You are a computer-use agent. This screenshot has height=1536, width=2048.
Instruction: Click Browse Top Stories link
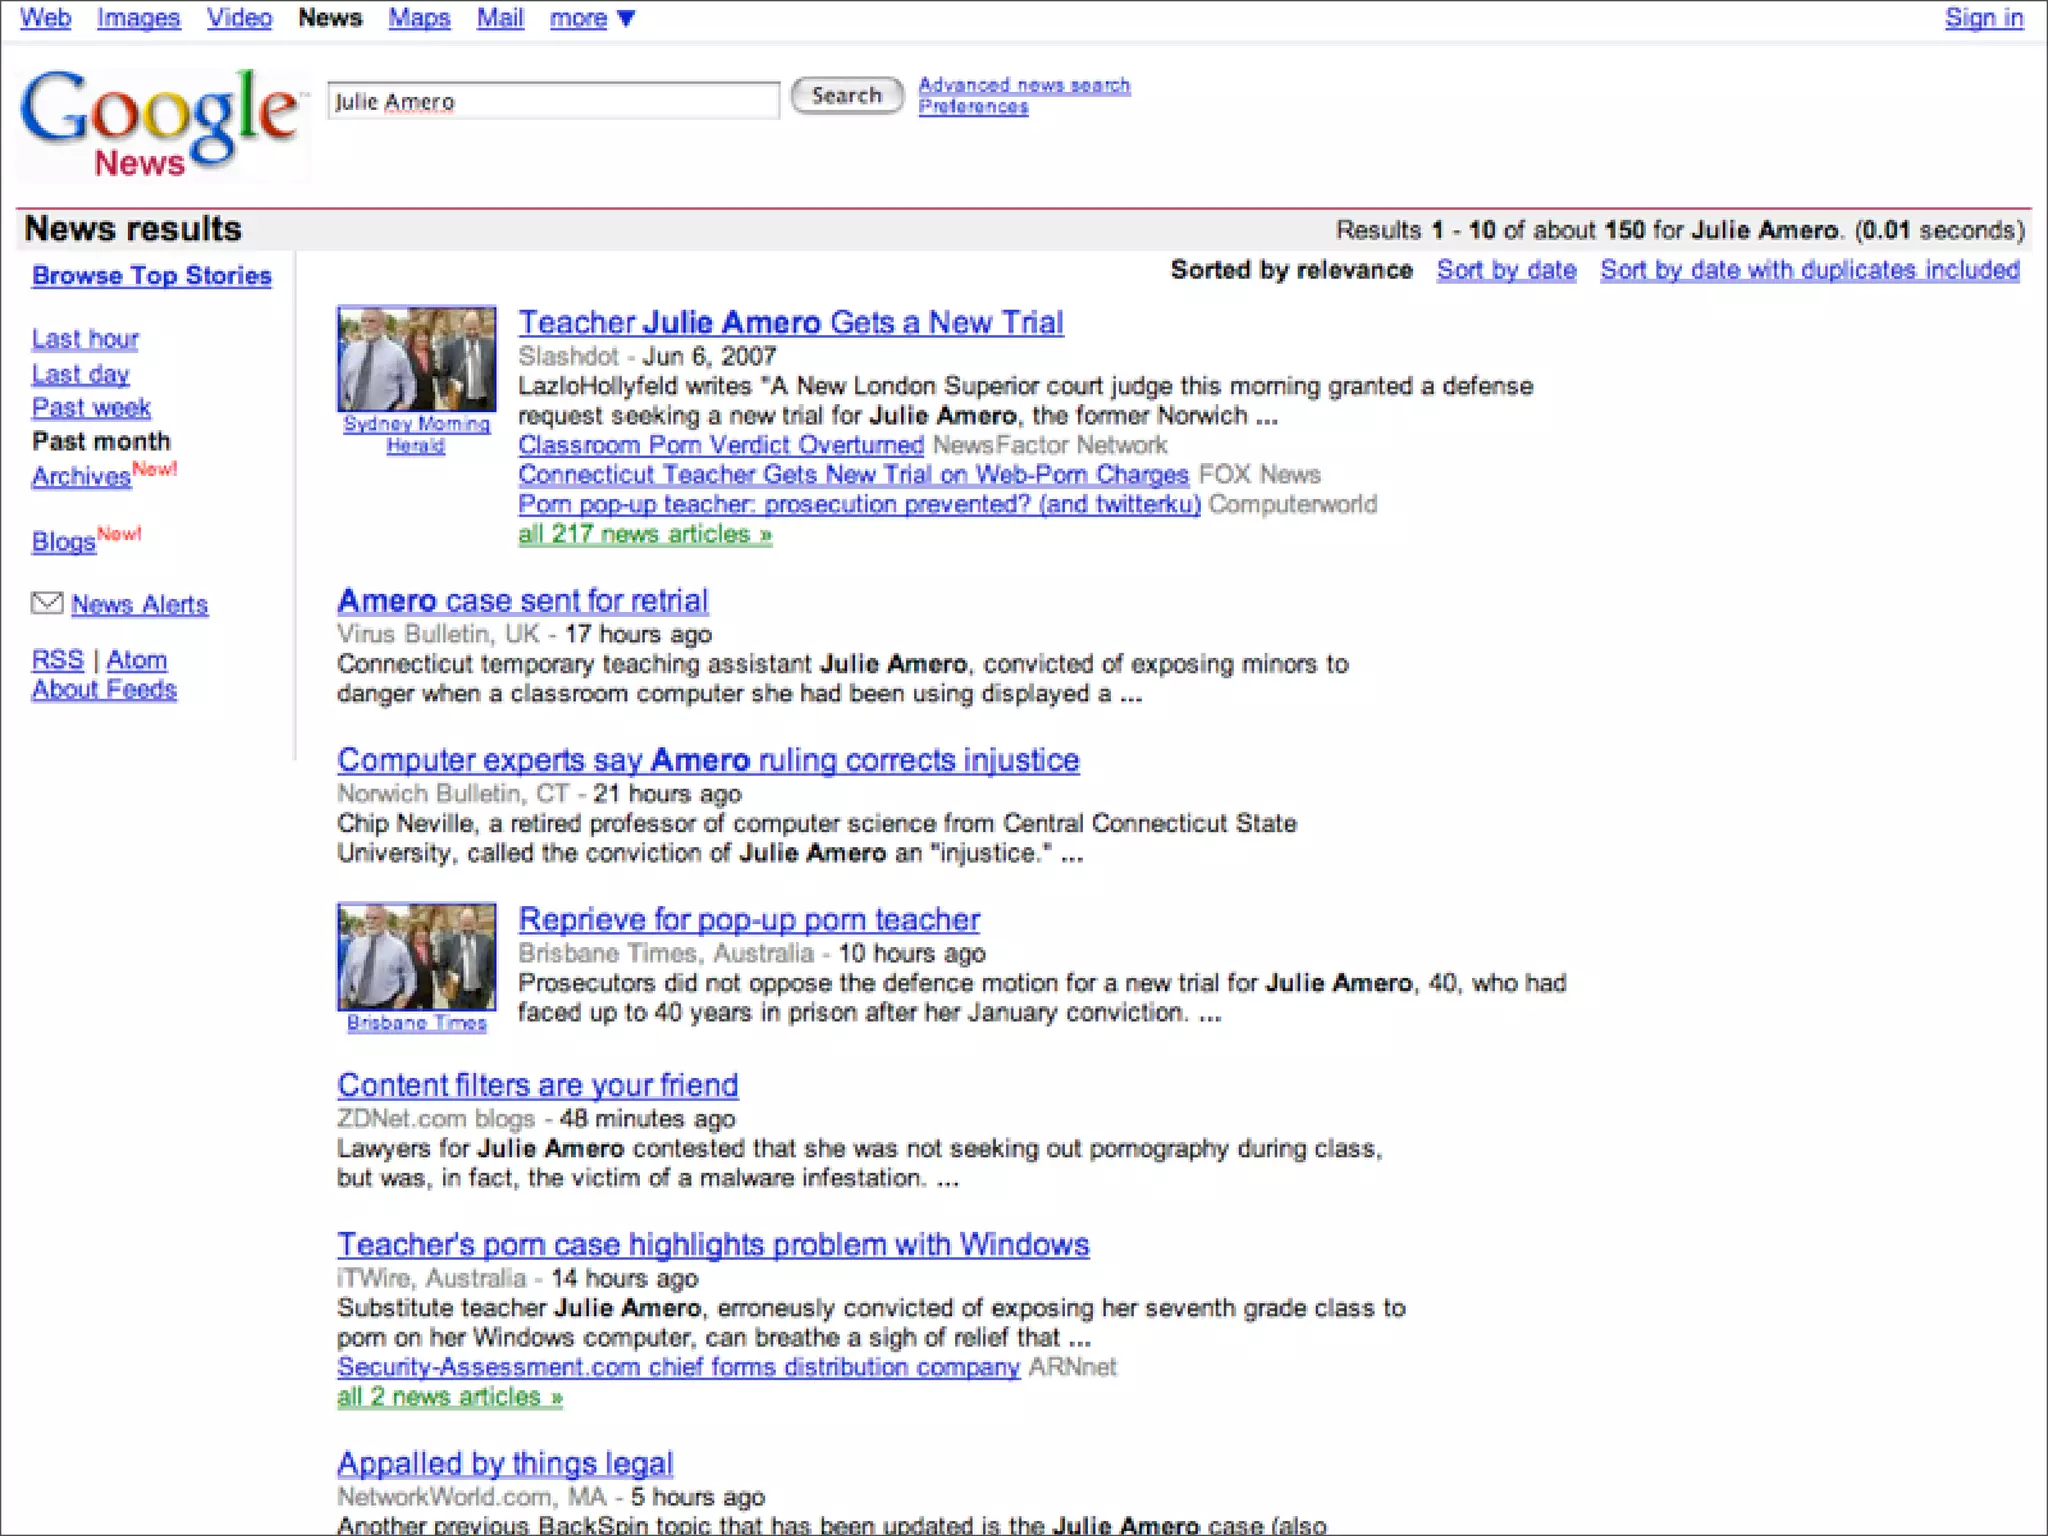pos(151,276)
